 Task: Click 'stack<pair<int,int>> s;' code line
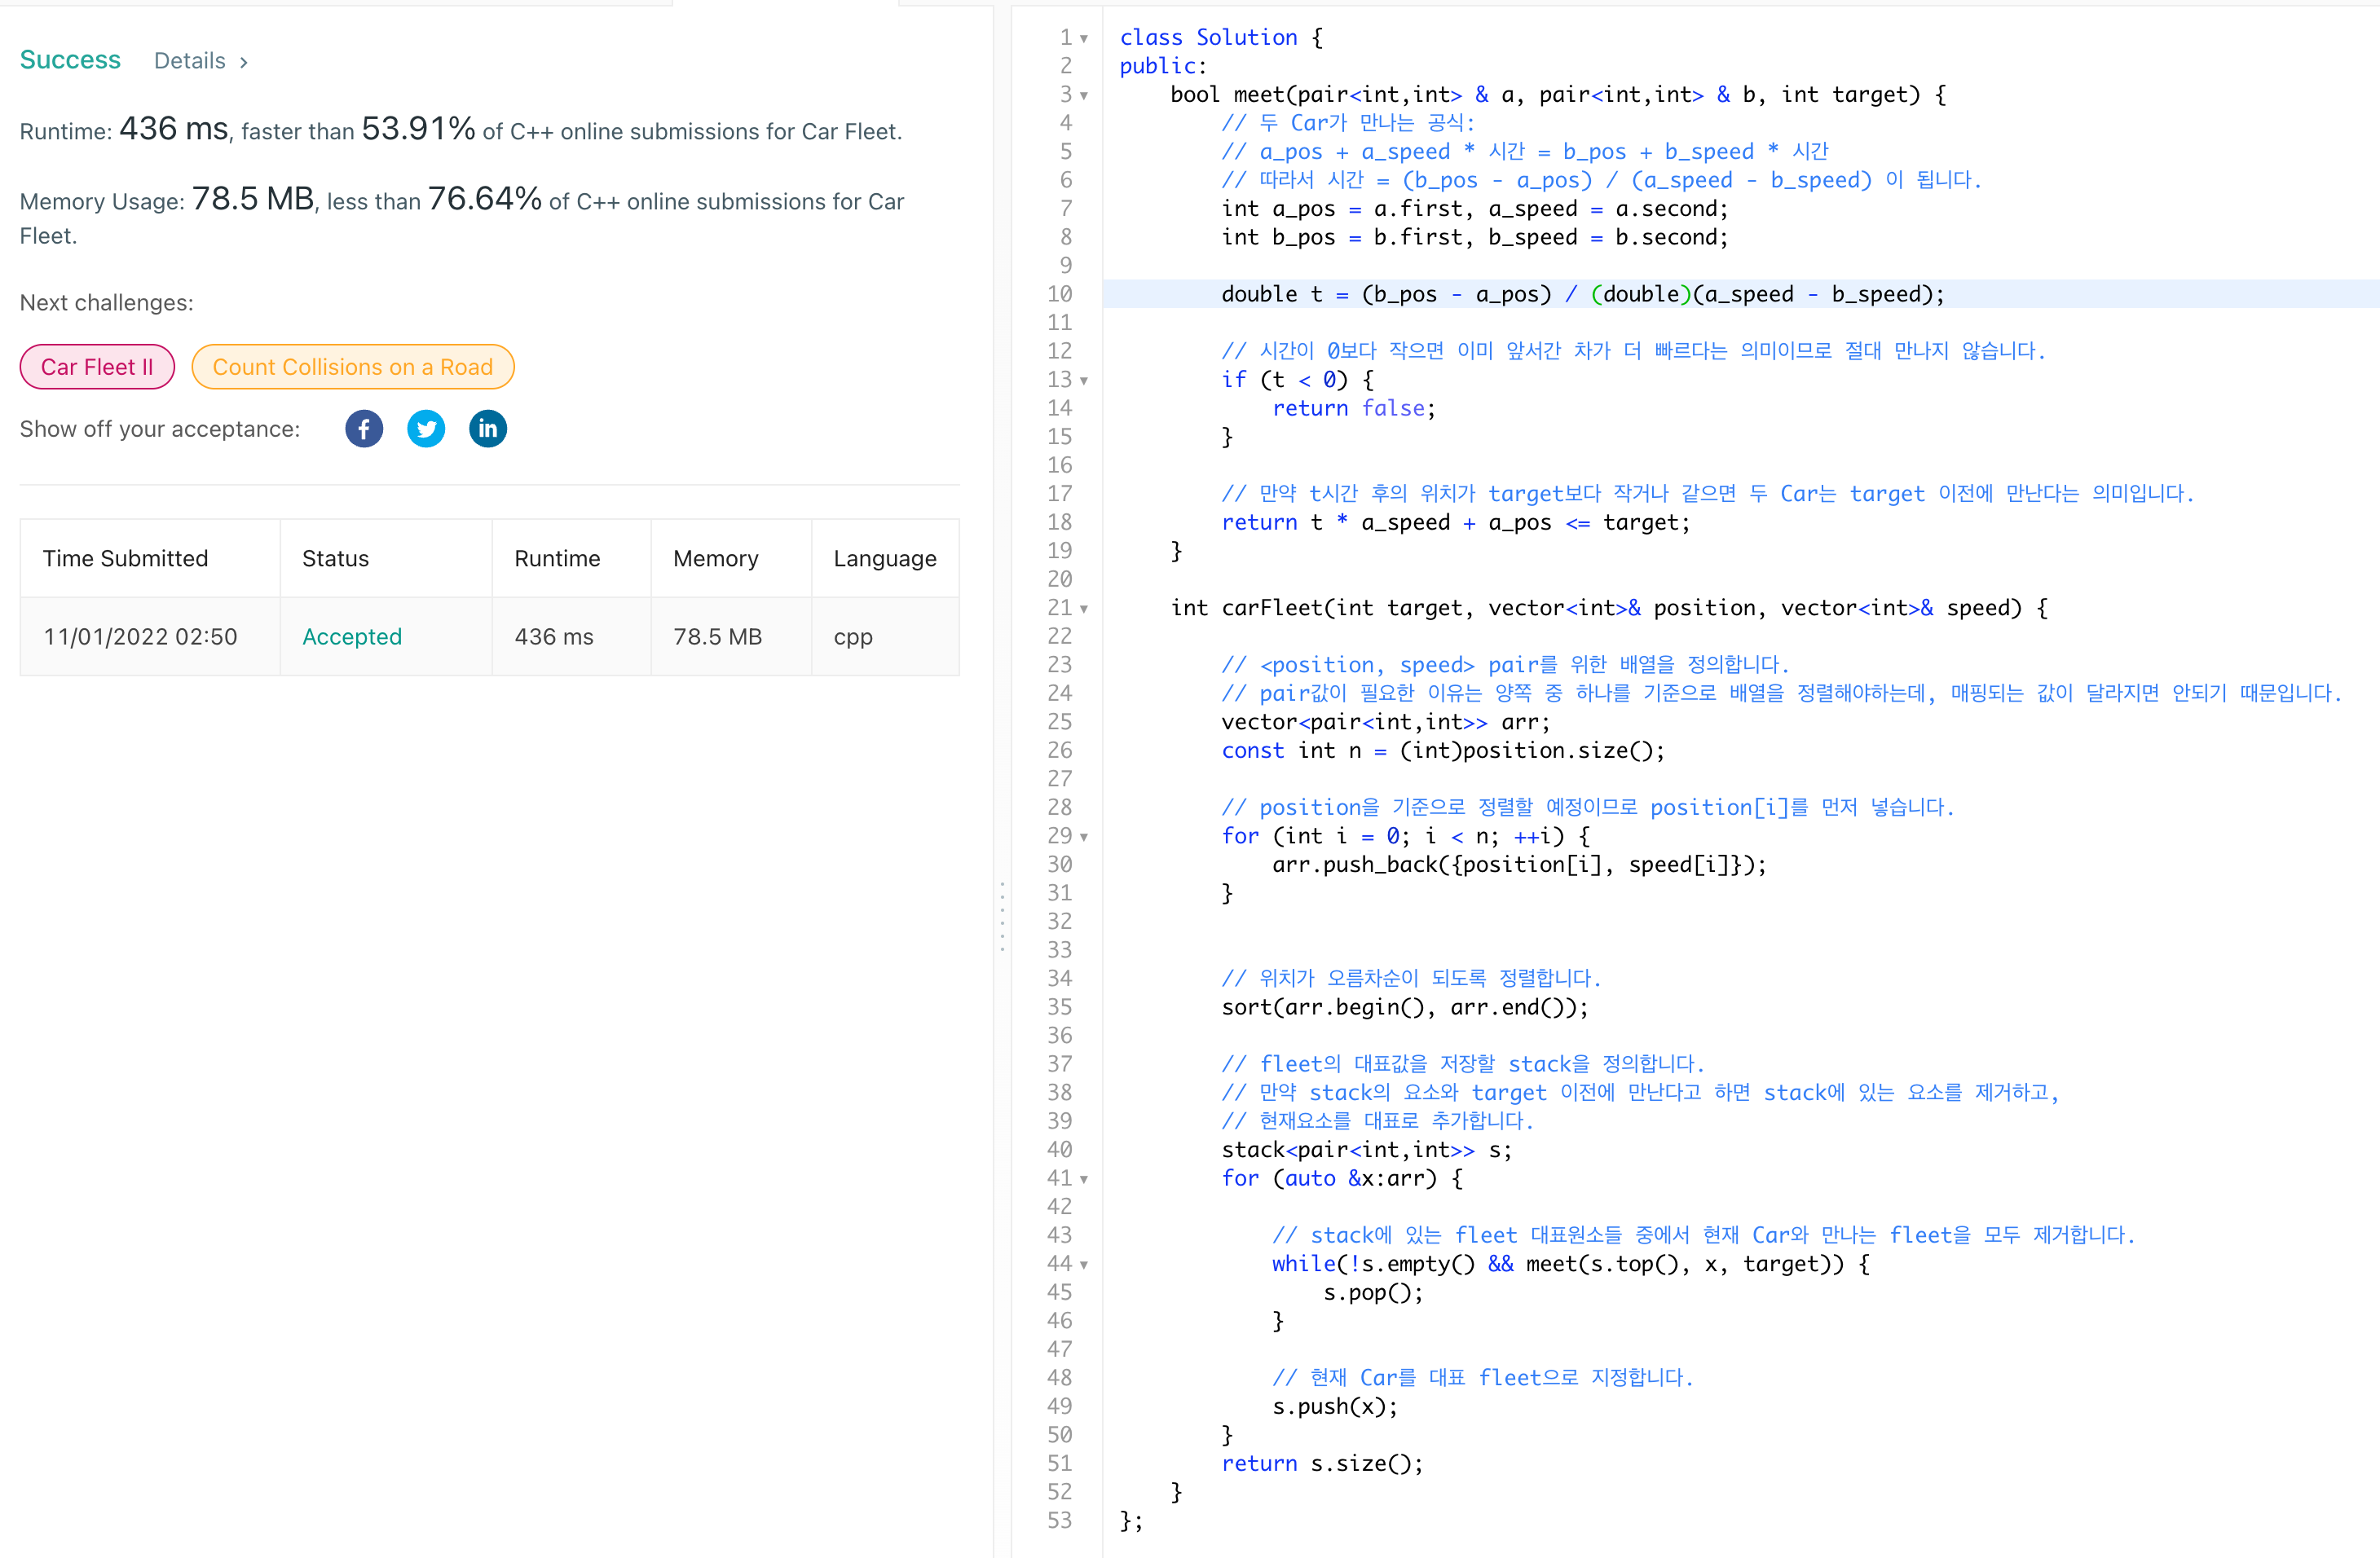coord(1366,1150)
